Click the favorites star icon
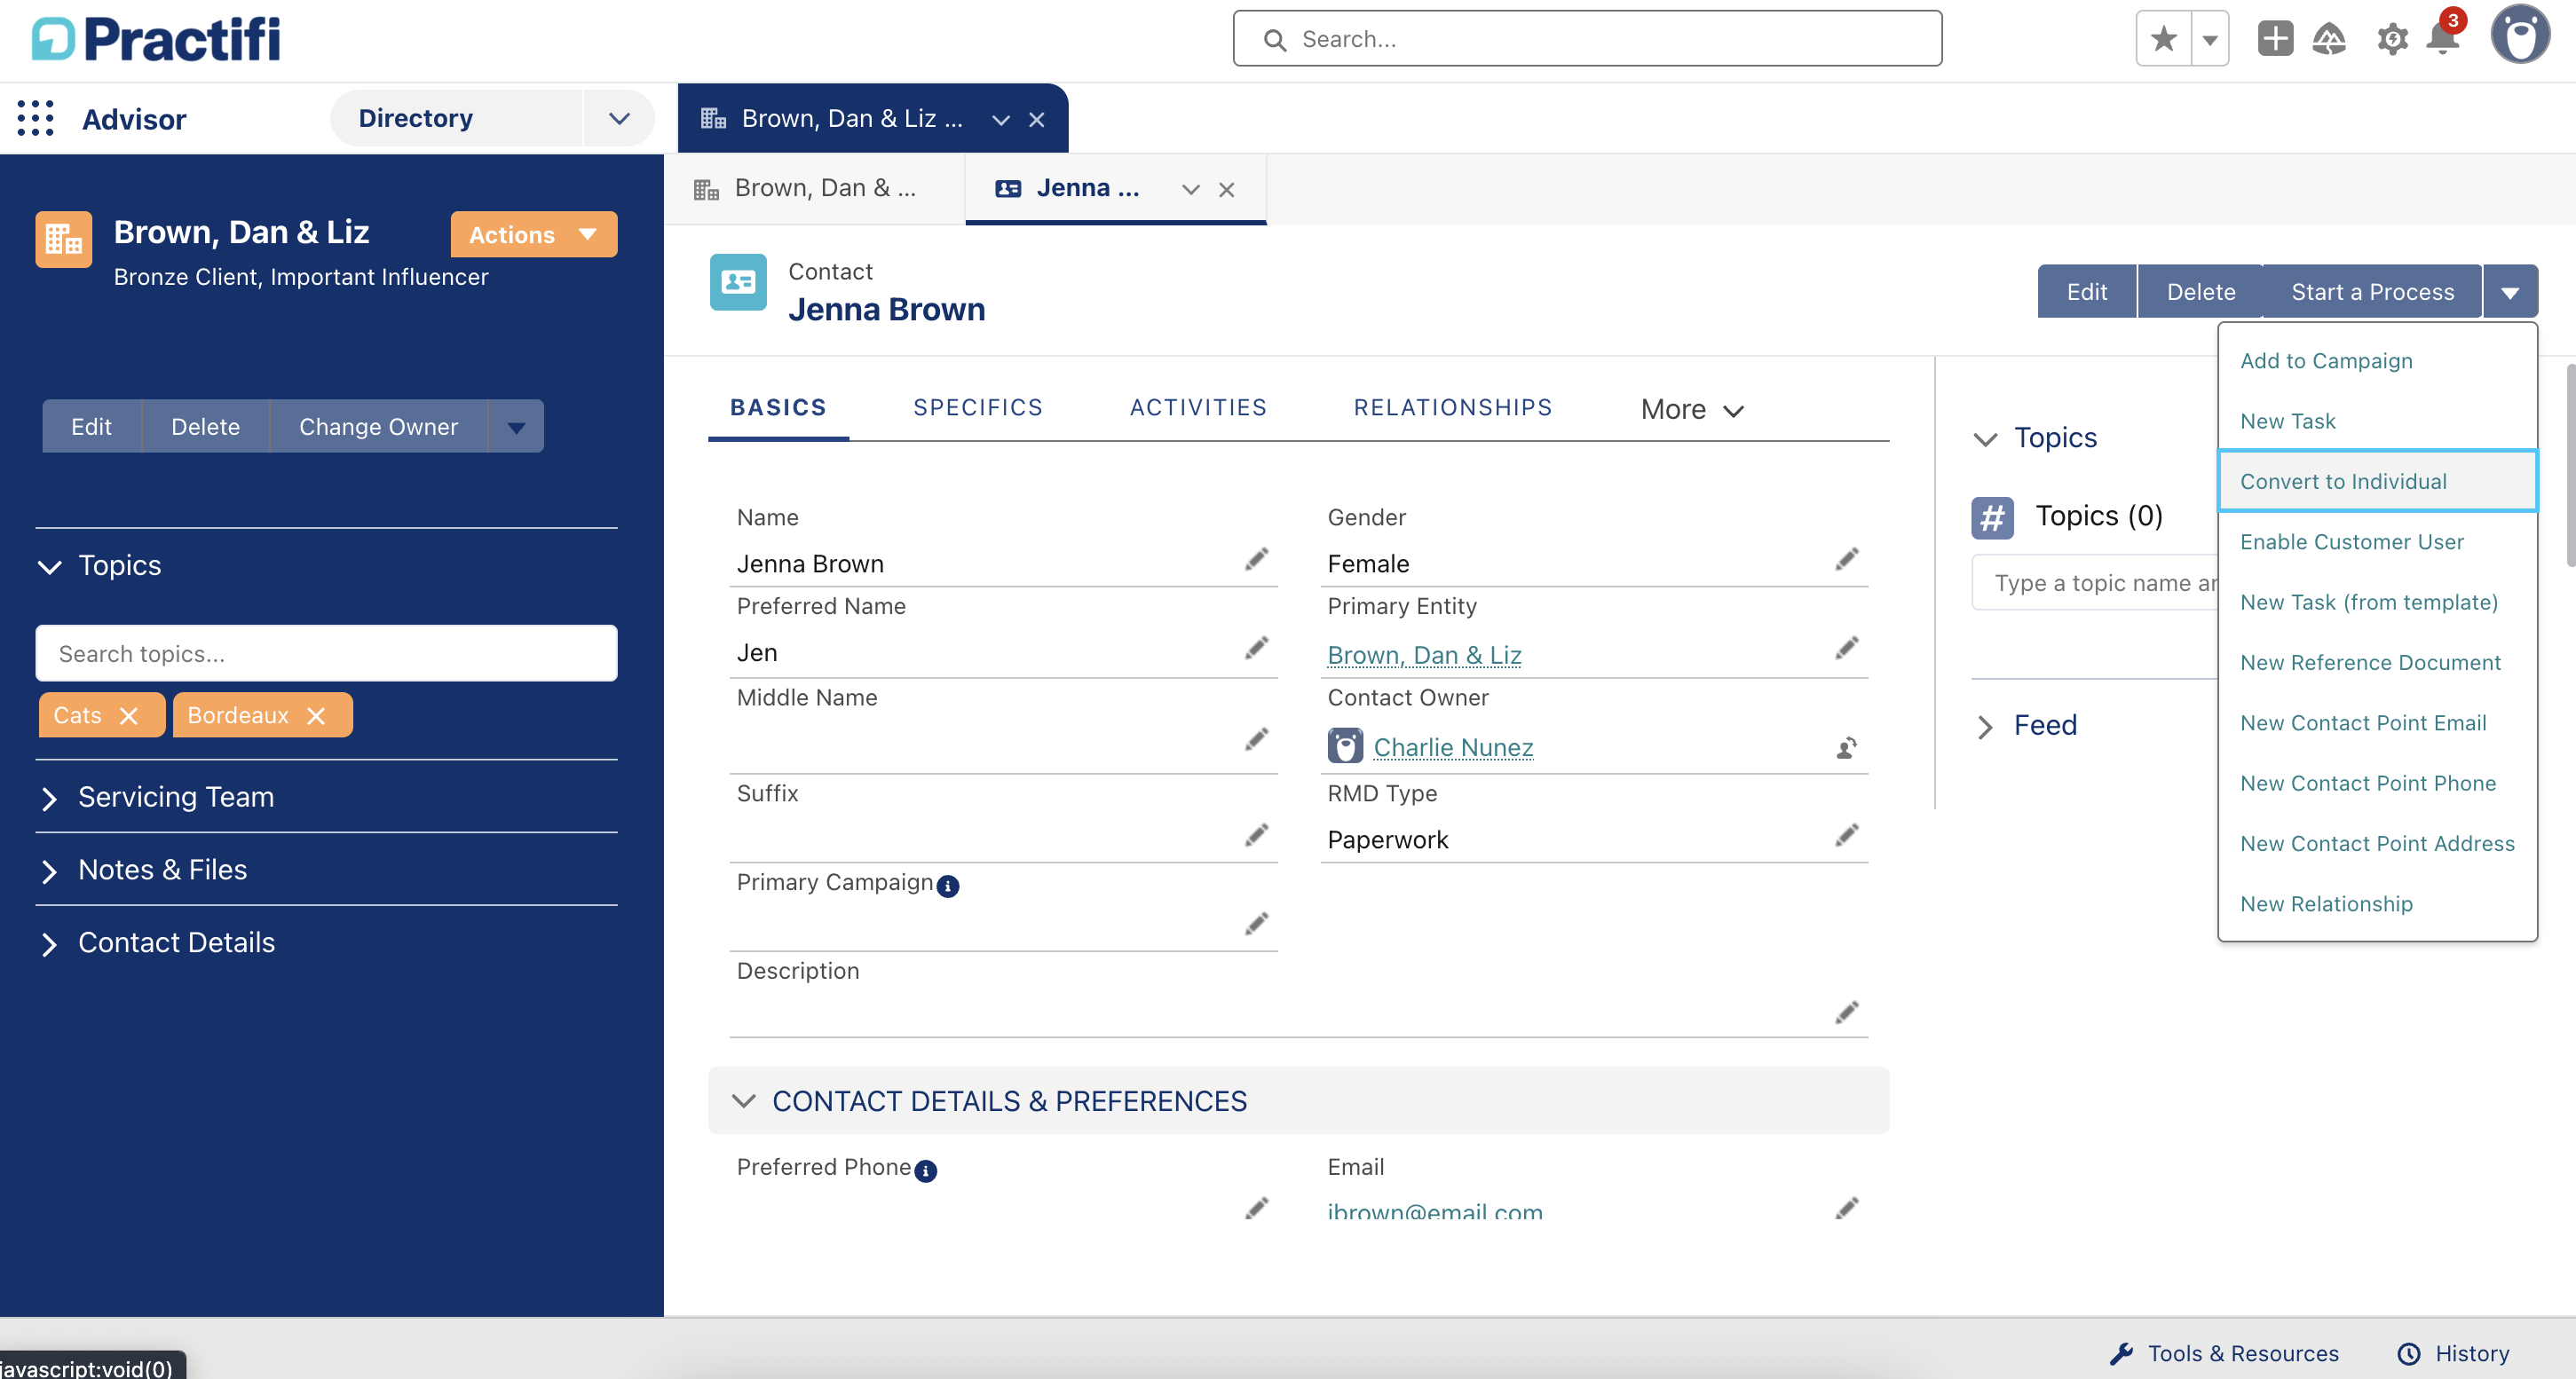2576x1379 pixels. pos(2163,39)
